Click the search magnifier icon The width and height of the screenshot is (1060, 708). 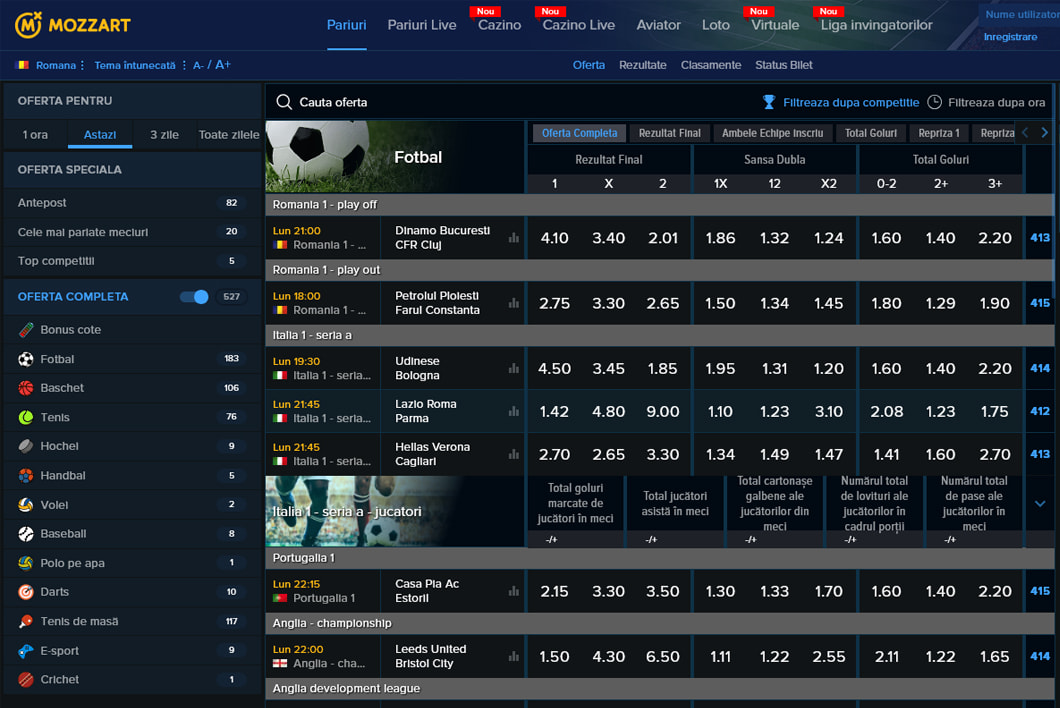(x=284, y=102)
